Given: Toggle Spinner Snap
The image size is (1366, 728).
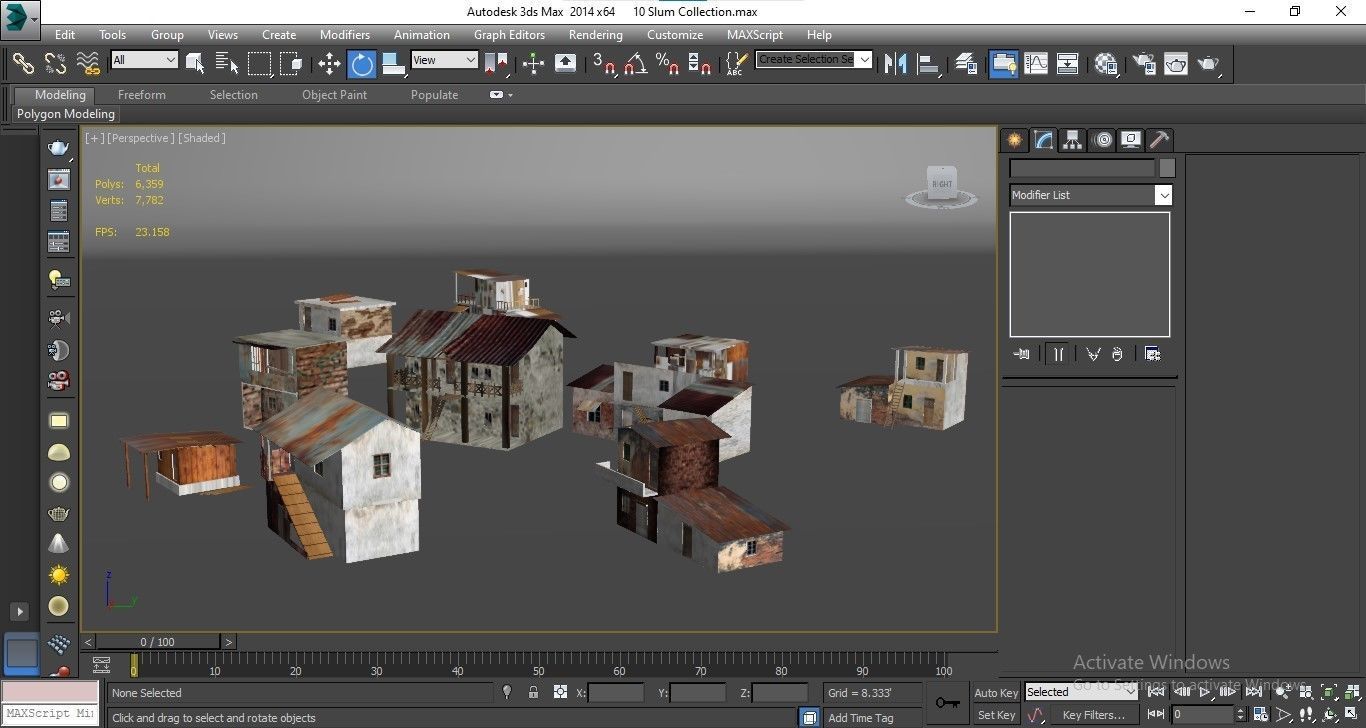Looking at the screenshot, I should (x=700, y=63).
